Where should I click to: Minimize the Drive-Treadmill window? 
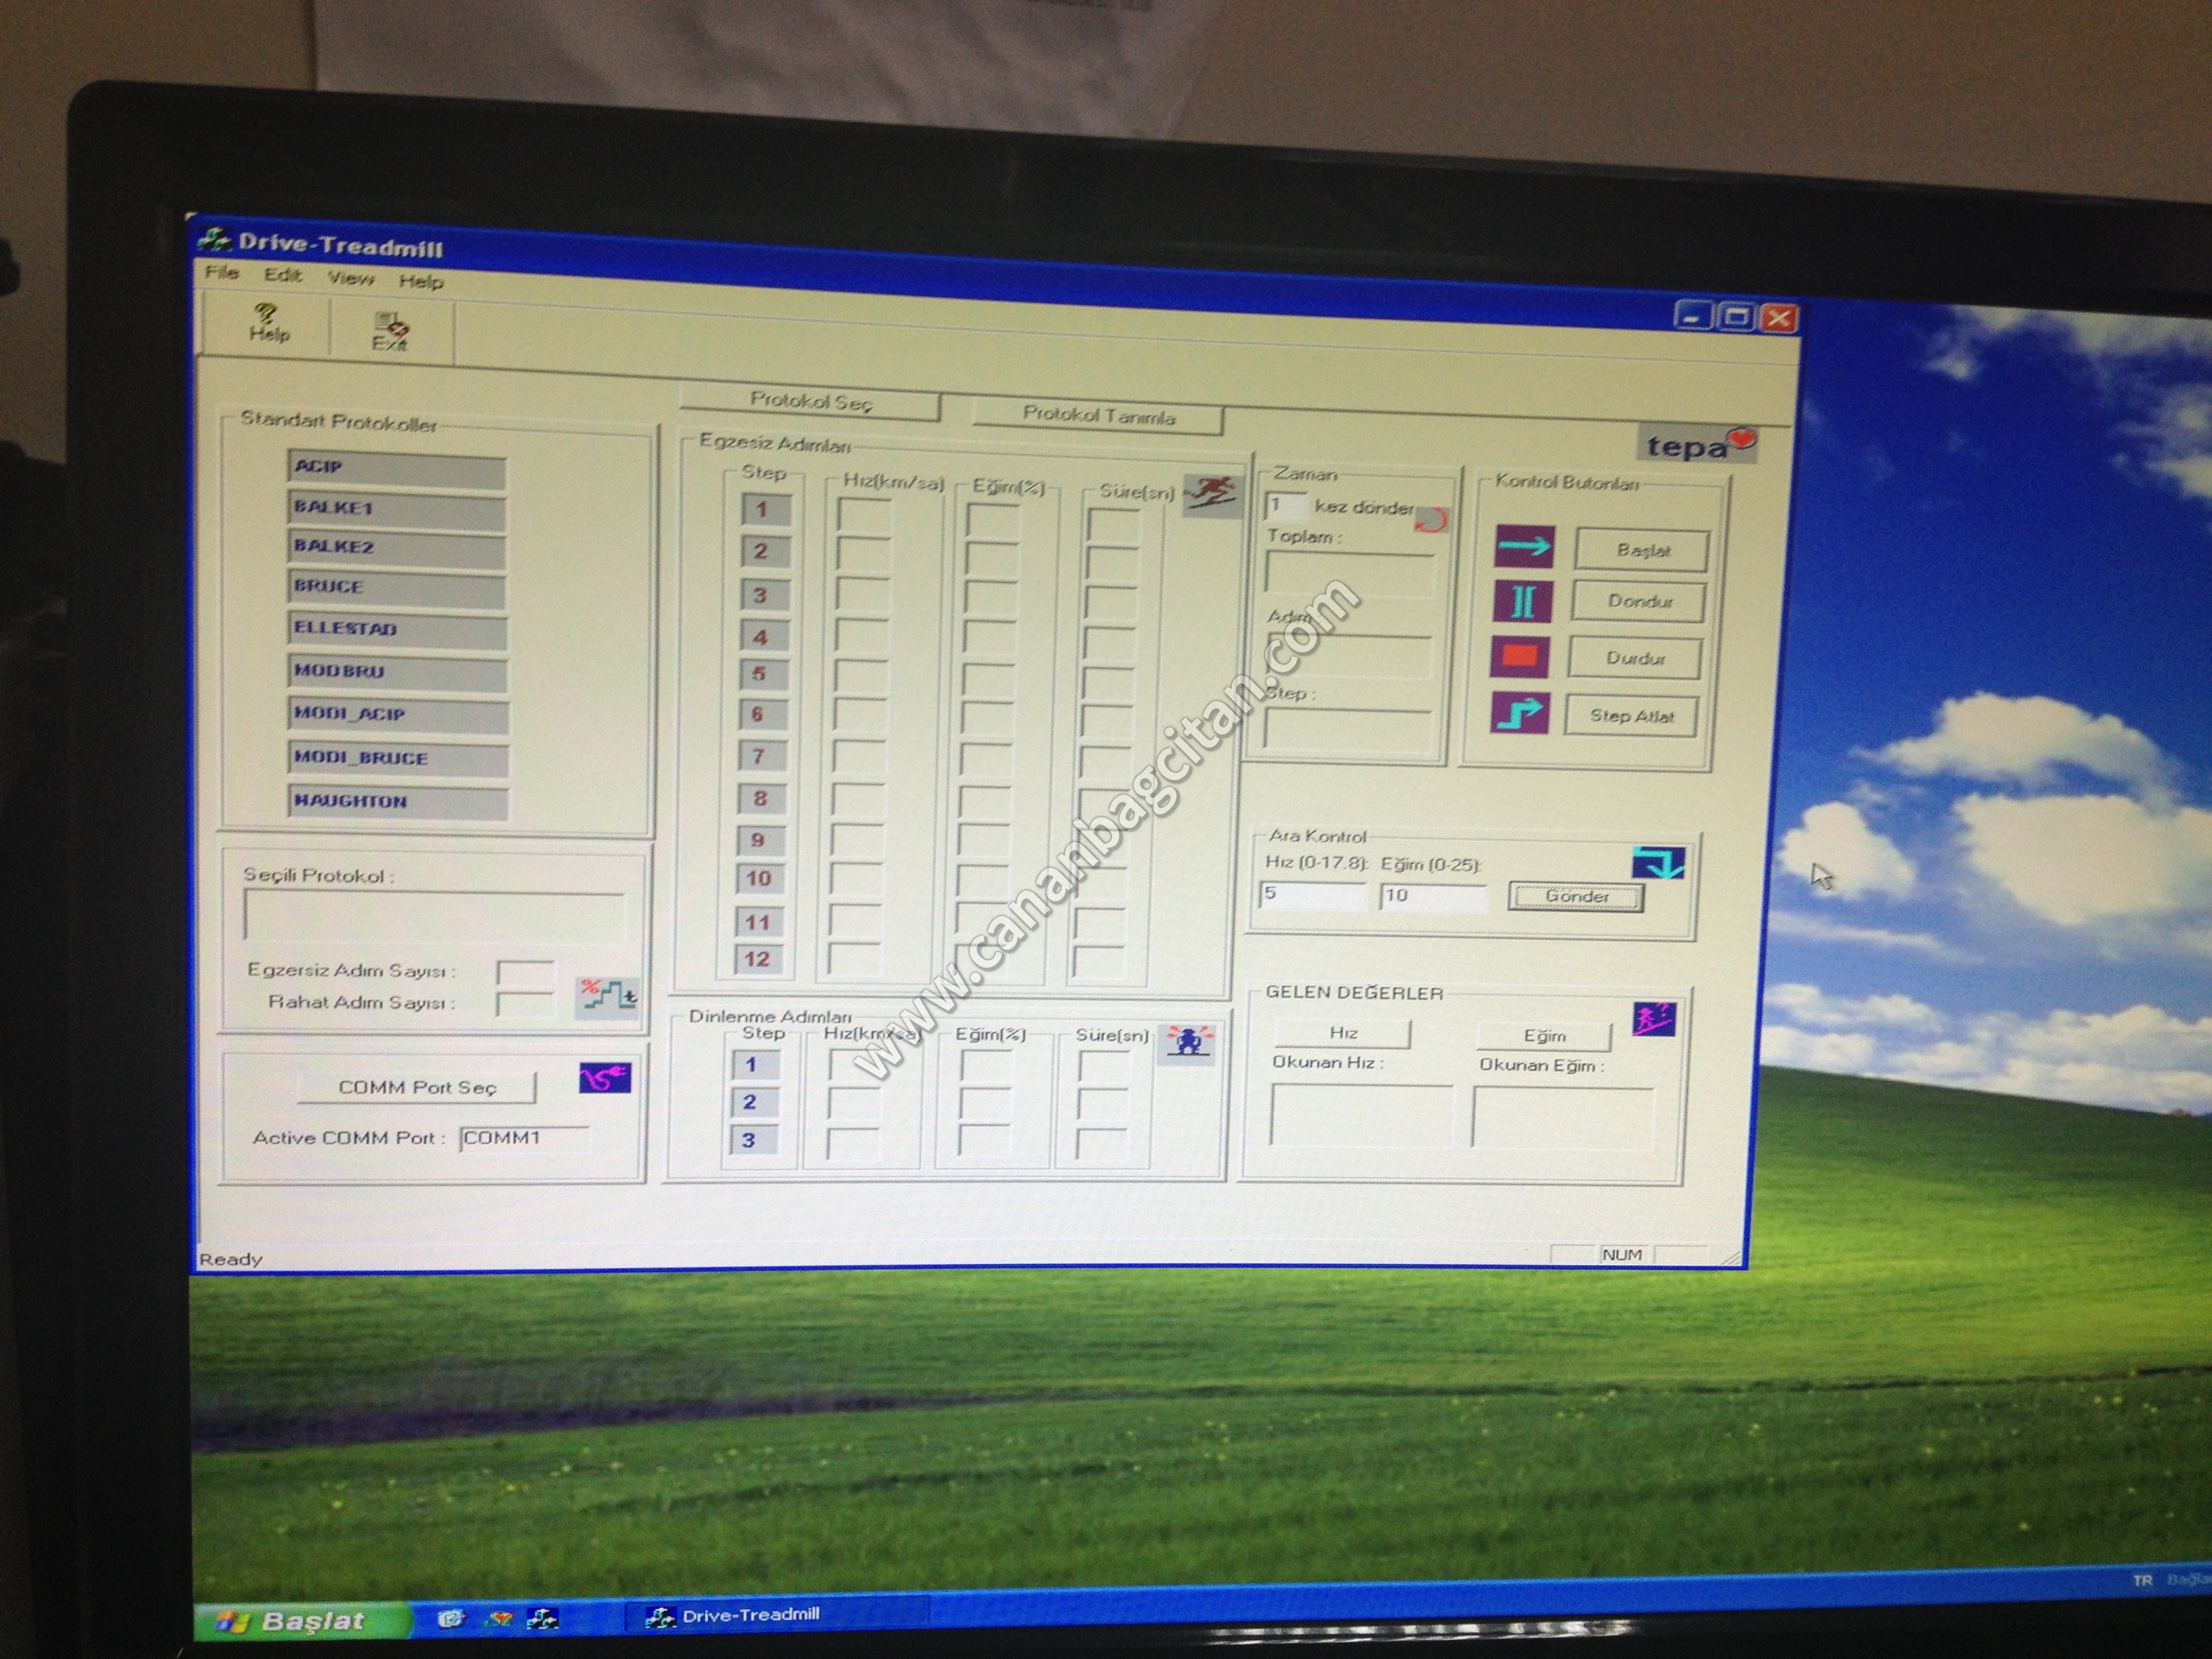[1692, 316]
